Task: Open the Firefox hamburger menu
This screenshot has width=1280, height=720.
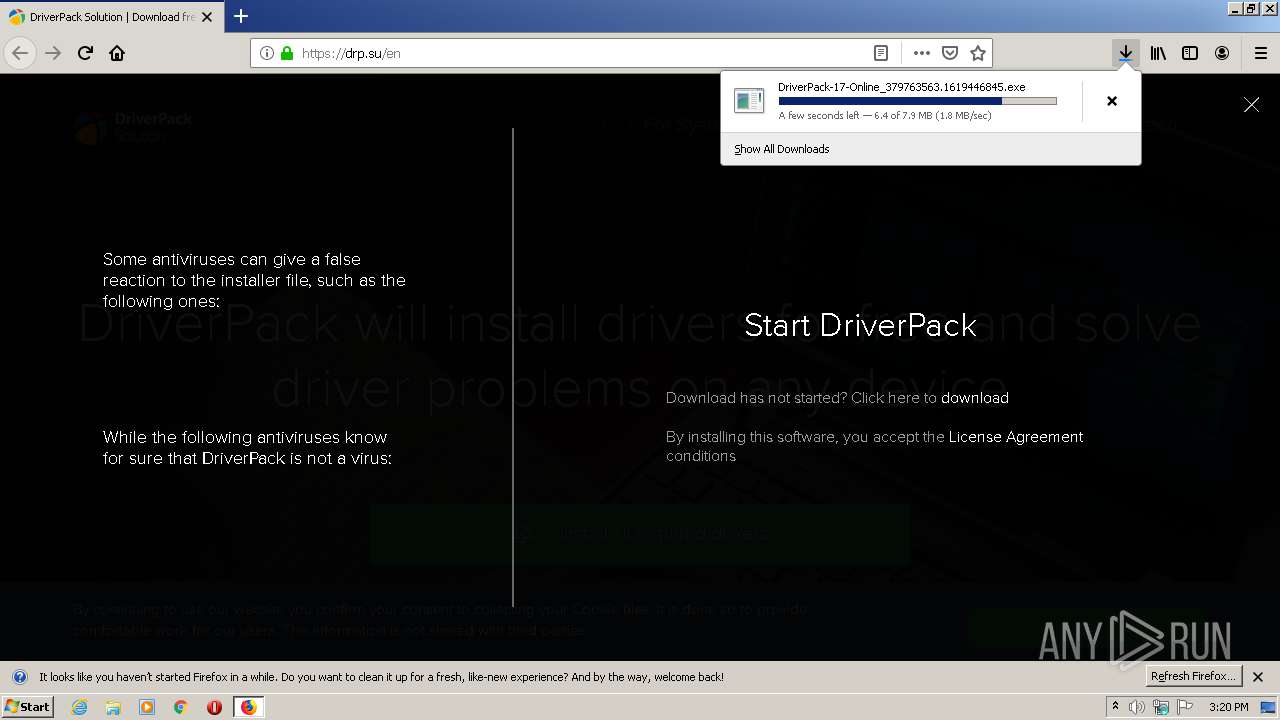Action: click(1260, 53)
